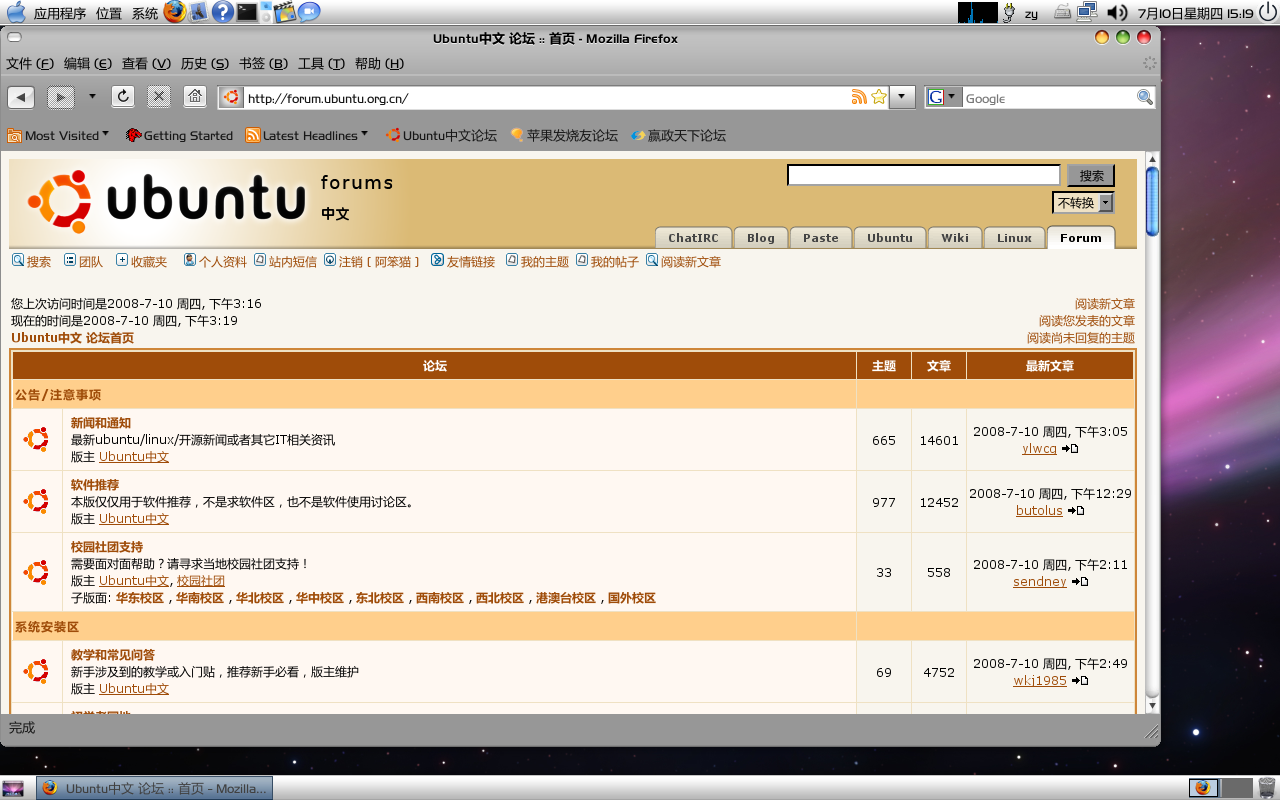1280x800 pixels.
Task: Click the Firefox window button in taskbar
Action: coord(155,788)
